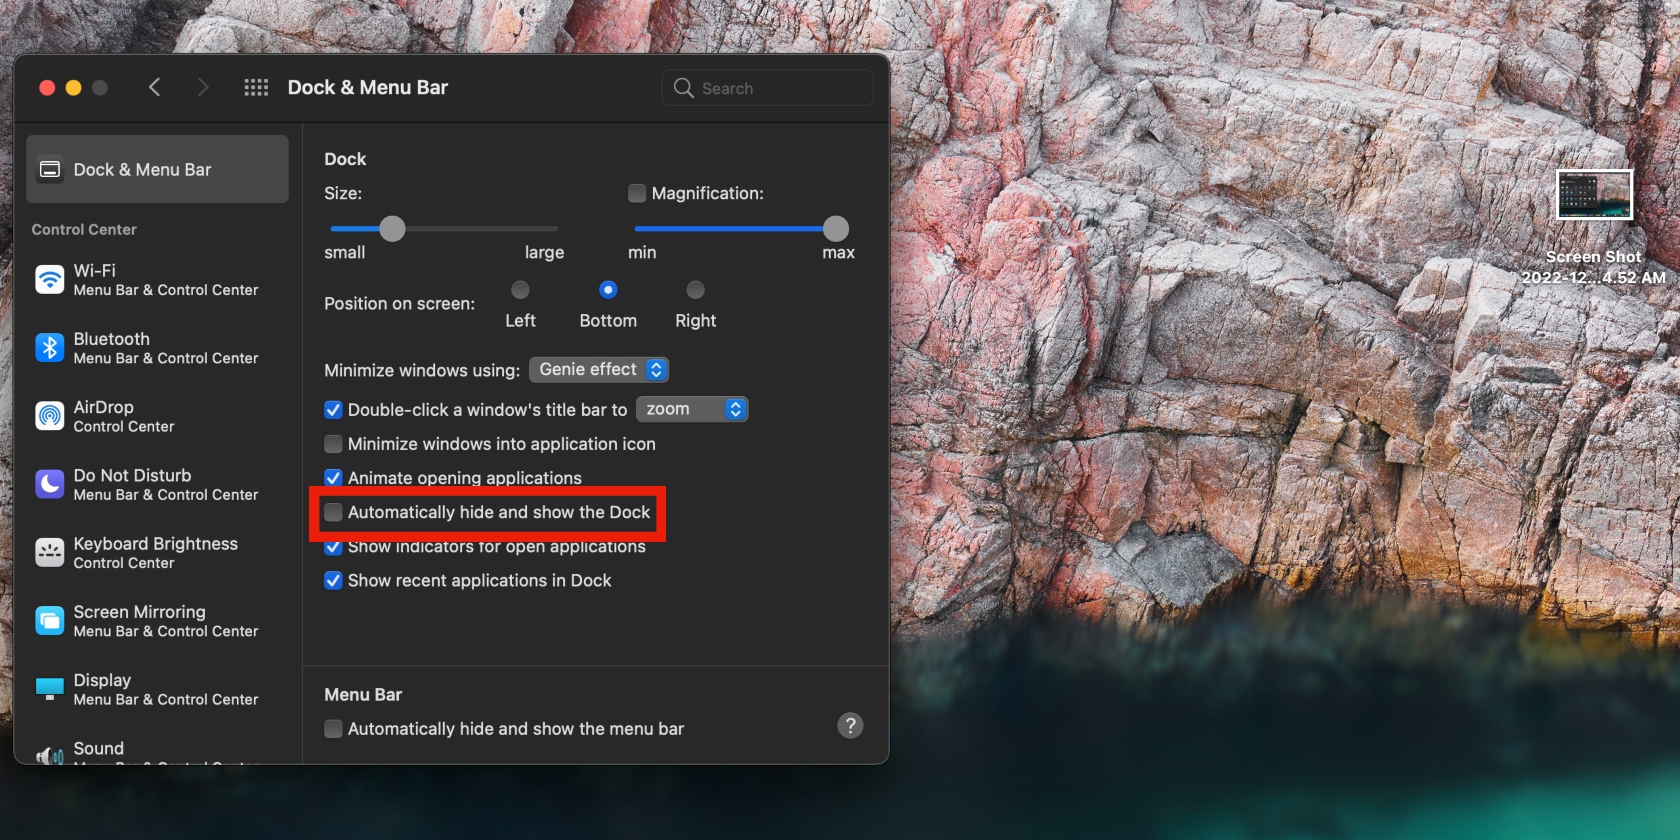Click the 'Control Center' sidebar heading
This screenshot has height=840, width=1680.
84,230
